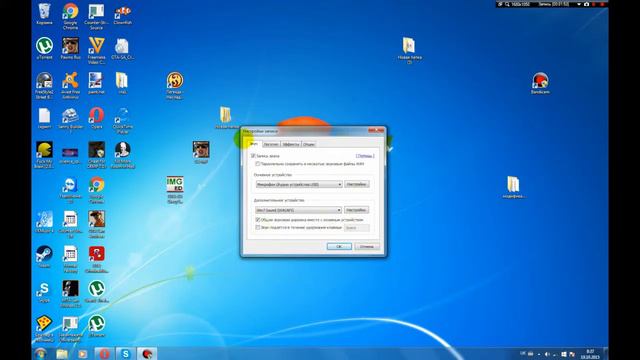Click the Show Desktop strip
640x360 pixels.
[606, 354]
